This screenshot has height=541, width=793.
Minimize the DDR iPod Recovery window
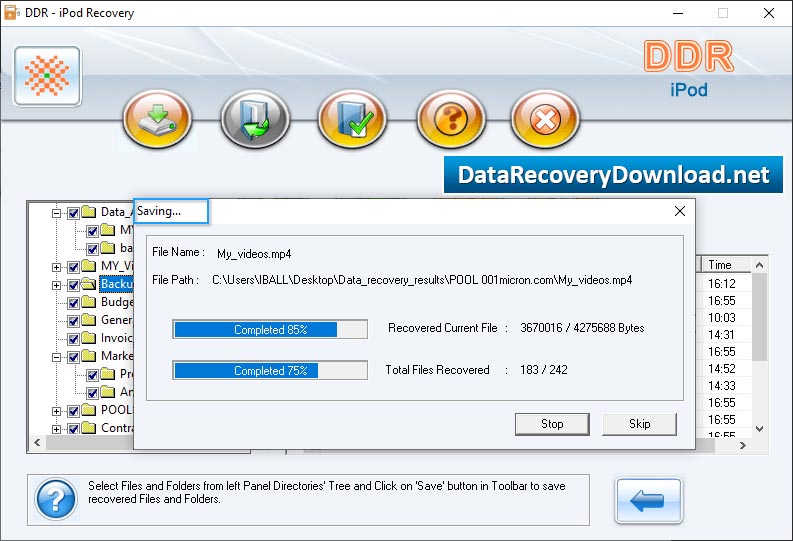(x=678, y=13)
